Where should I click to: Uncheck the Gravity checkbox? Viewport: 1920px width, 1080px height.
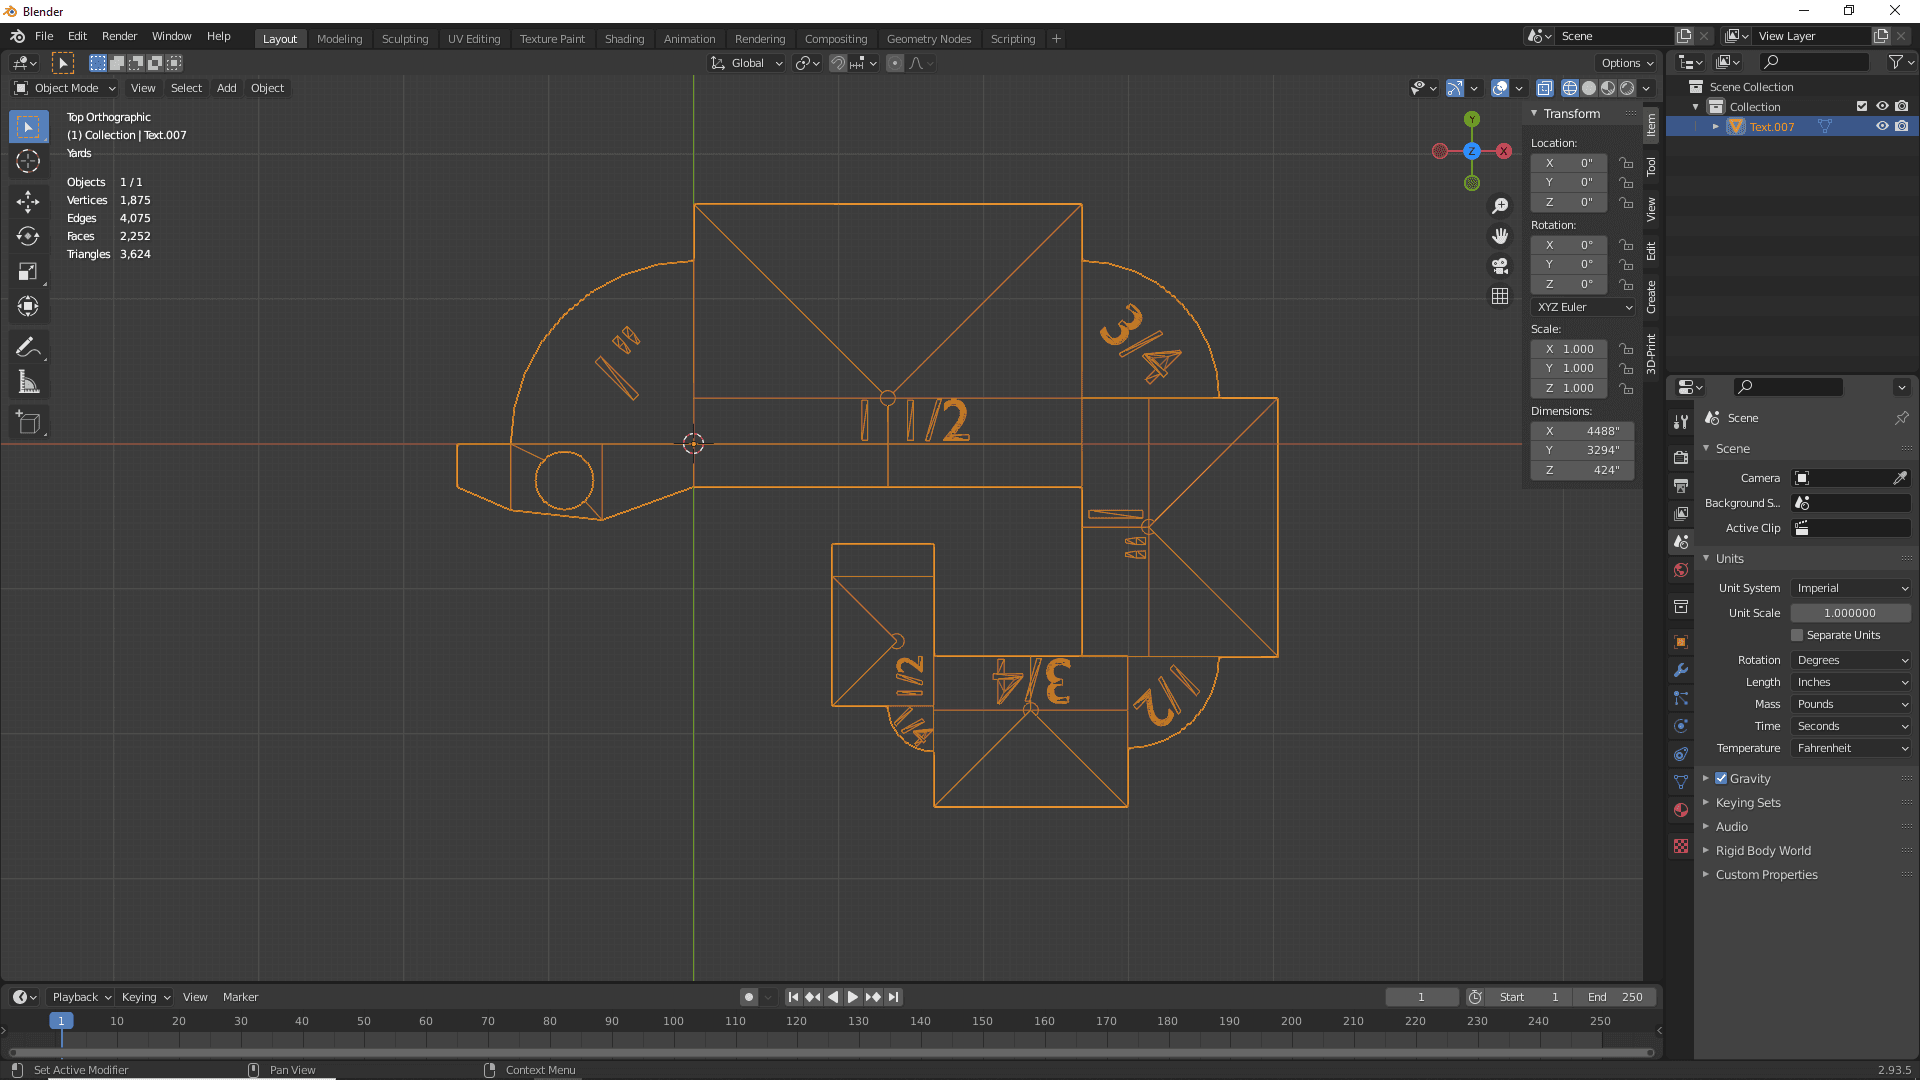(x=1721, y=778)
